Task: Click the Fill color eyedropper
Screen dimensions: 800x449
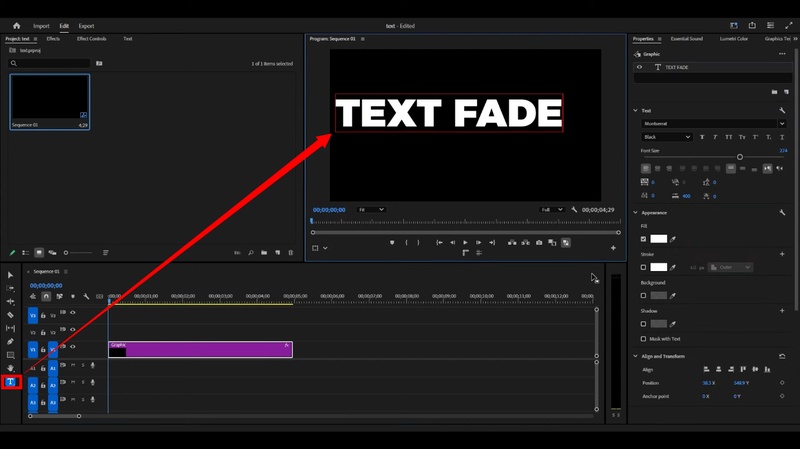Action: 673,239
